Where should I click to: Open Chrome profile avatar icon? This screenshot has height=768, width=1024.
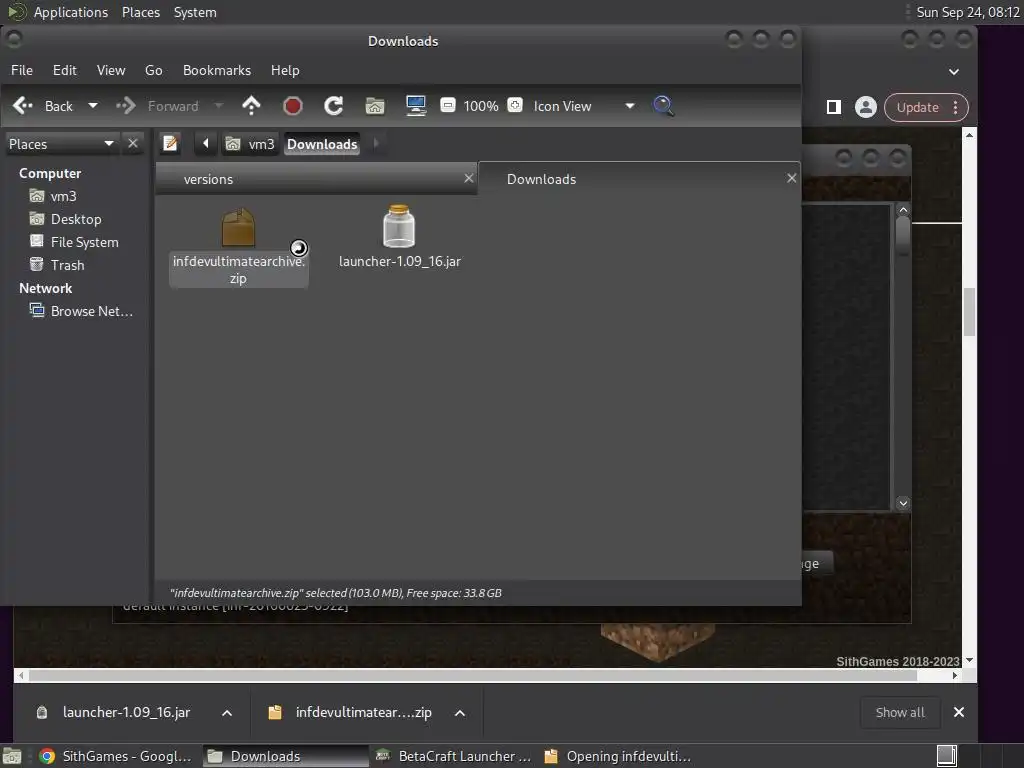pos(866,107)
